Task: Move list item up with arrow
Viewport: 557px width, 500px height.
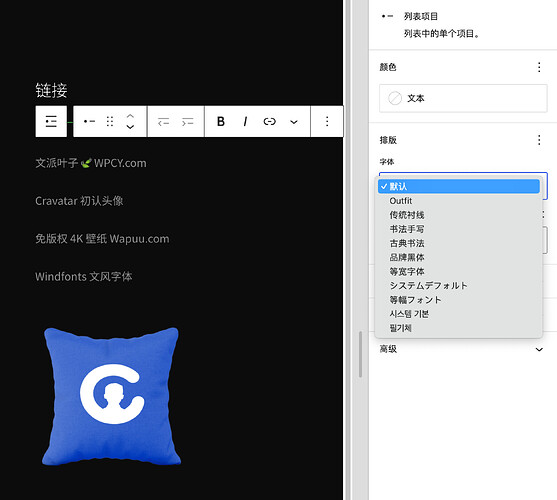Action: [x=130, y=116]
